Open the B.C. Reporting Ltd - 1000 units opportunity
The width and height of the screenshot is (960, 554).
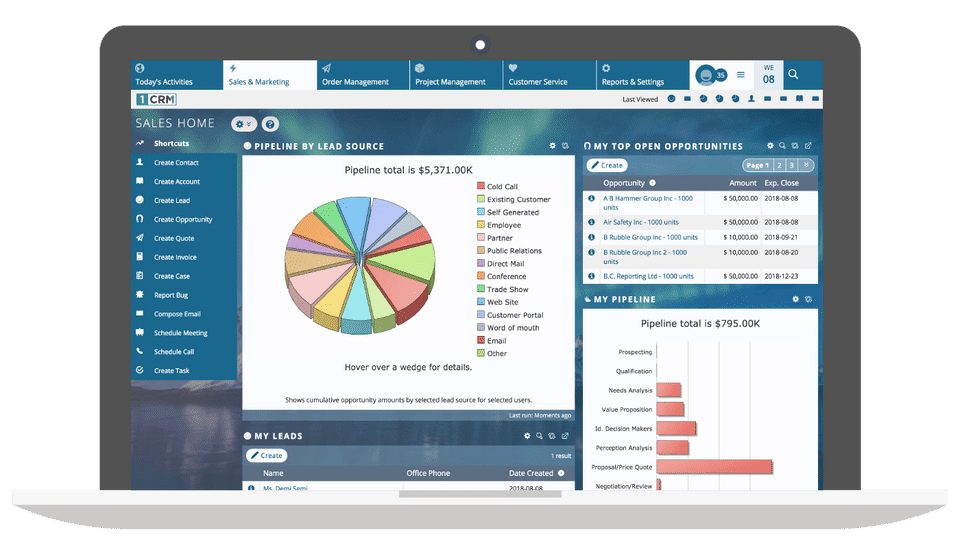tap(648, 276)
